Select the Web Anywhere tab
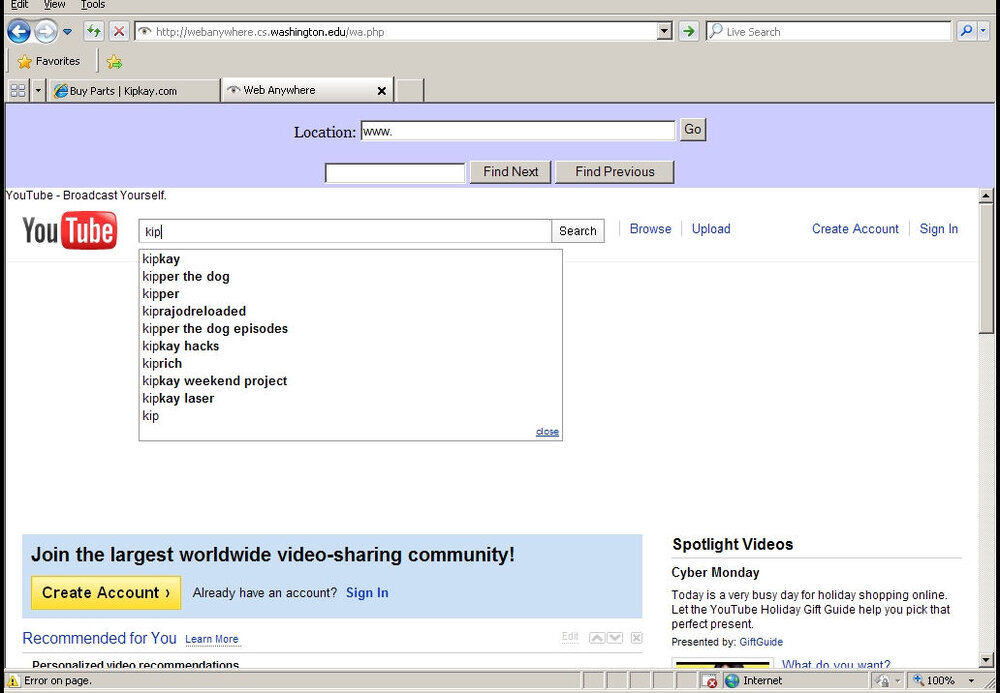 (x=300, y=90)
